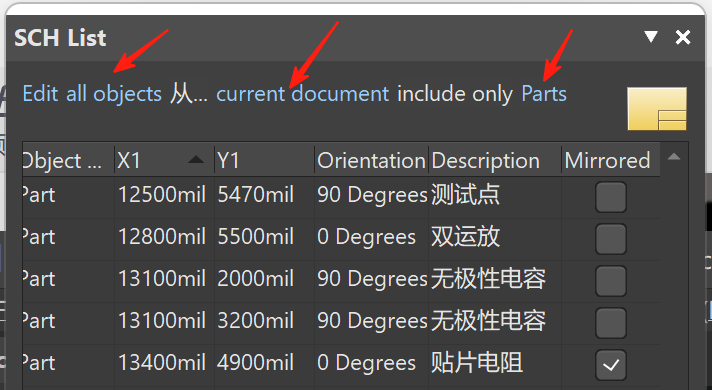Image resolution: width=712 pixels, height=390 pixels.
Task: Select the Y1 cell "5470mil"
Action: coord(264,197)
